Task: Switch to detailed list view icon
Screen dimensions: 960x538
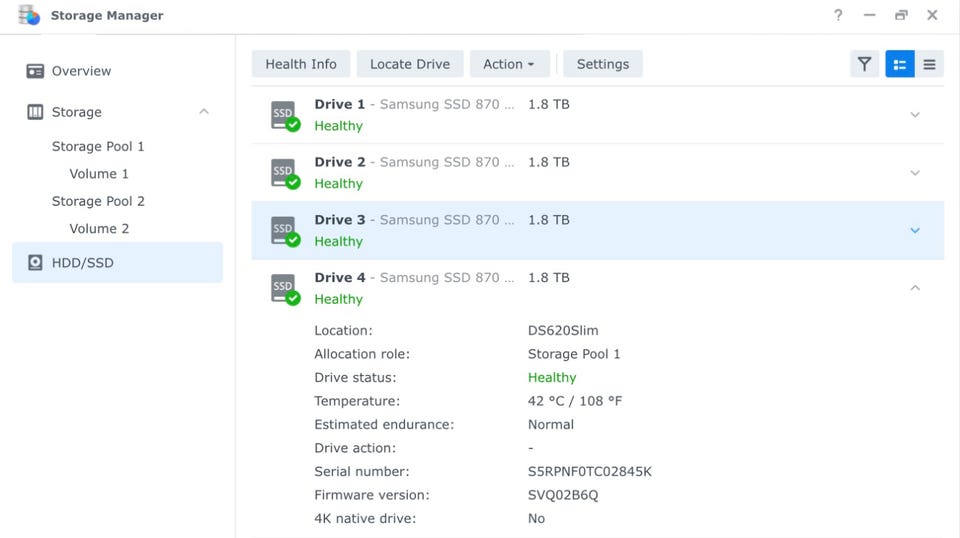Action: coord(900,64)
